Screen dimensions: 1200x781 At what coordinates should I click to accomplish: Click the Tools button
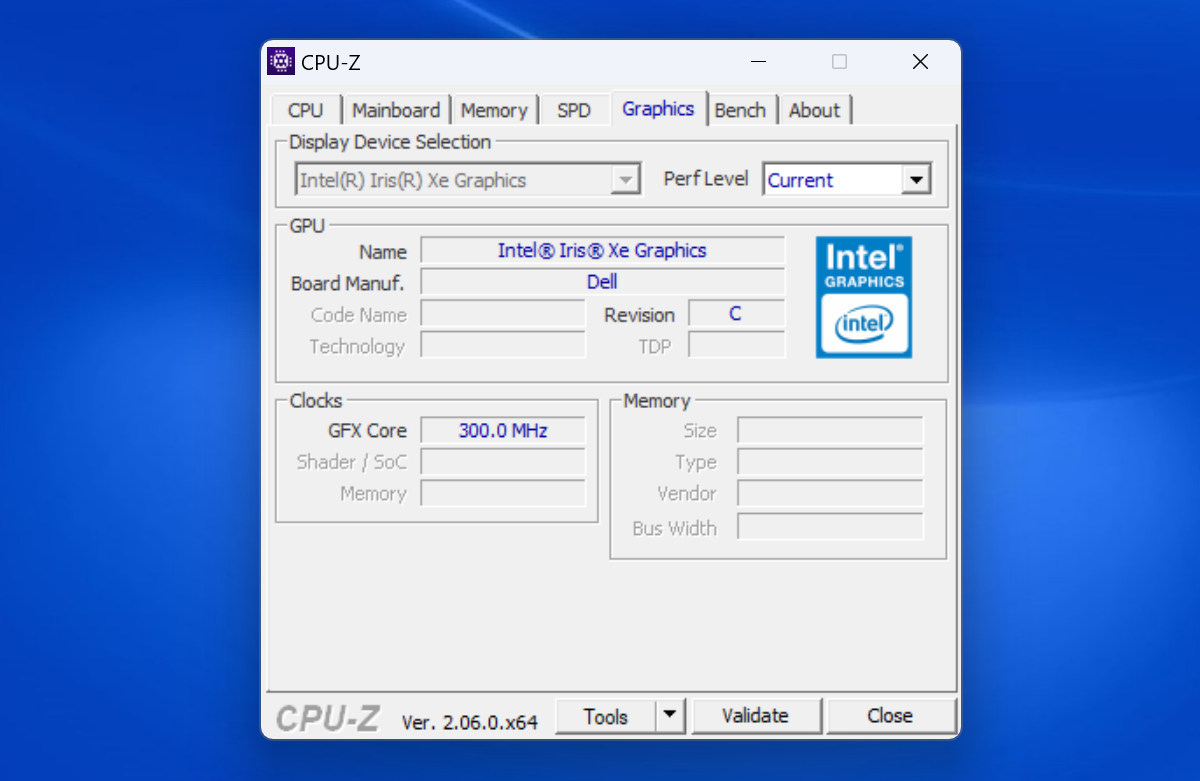point(606,716)
